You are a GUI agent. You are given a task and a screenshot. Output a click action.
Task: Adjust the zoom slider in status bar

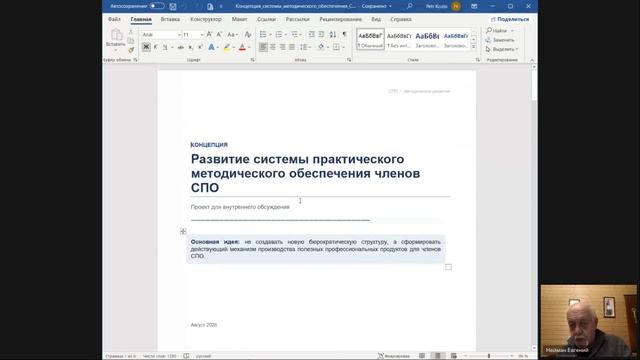(489, 356)
